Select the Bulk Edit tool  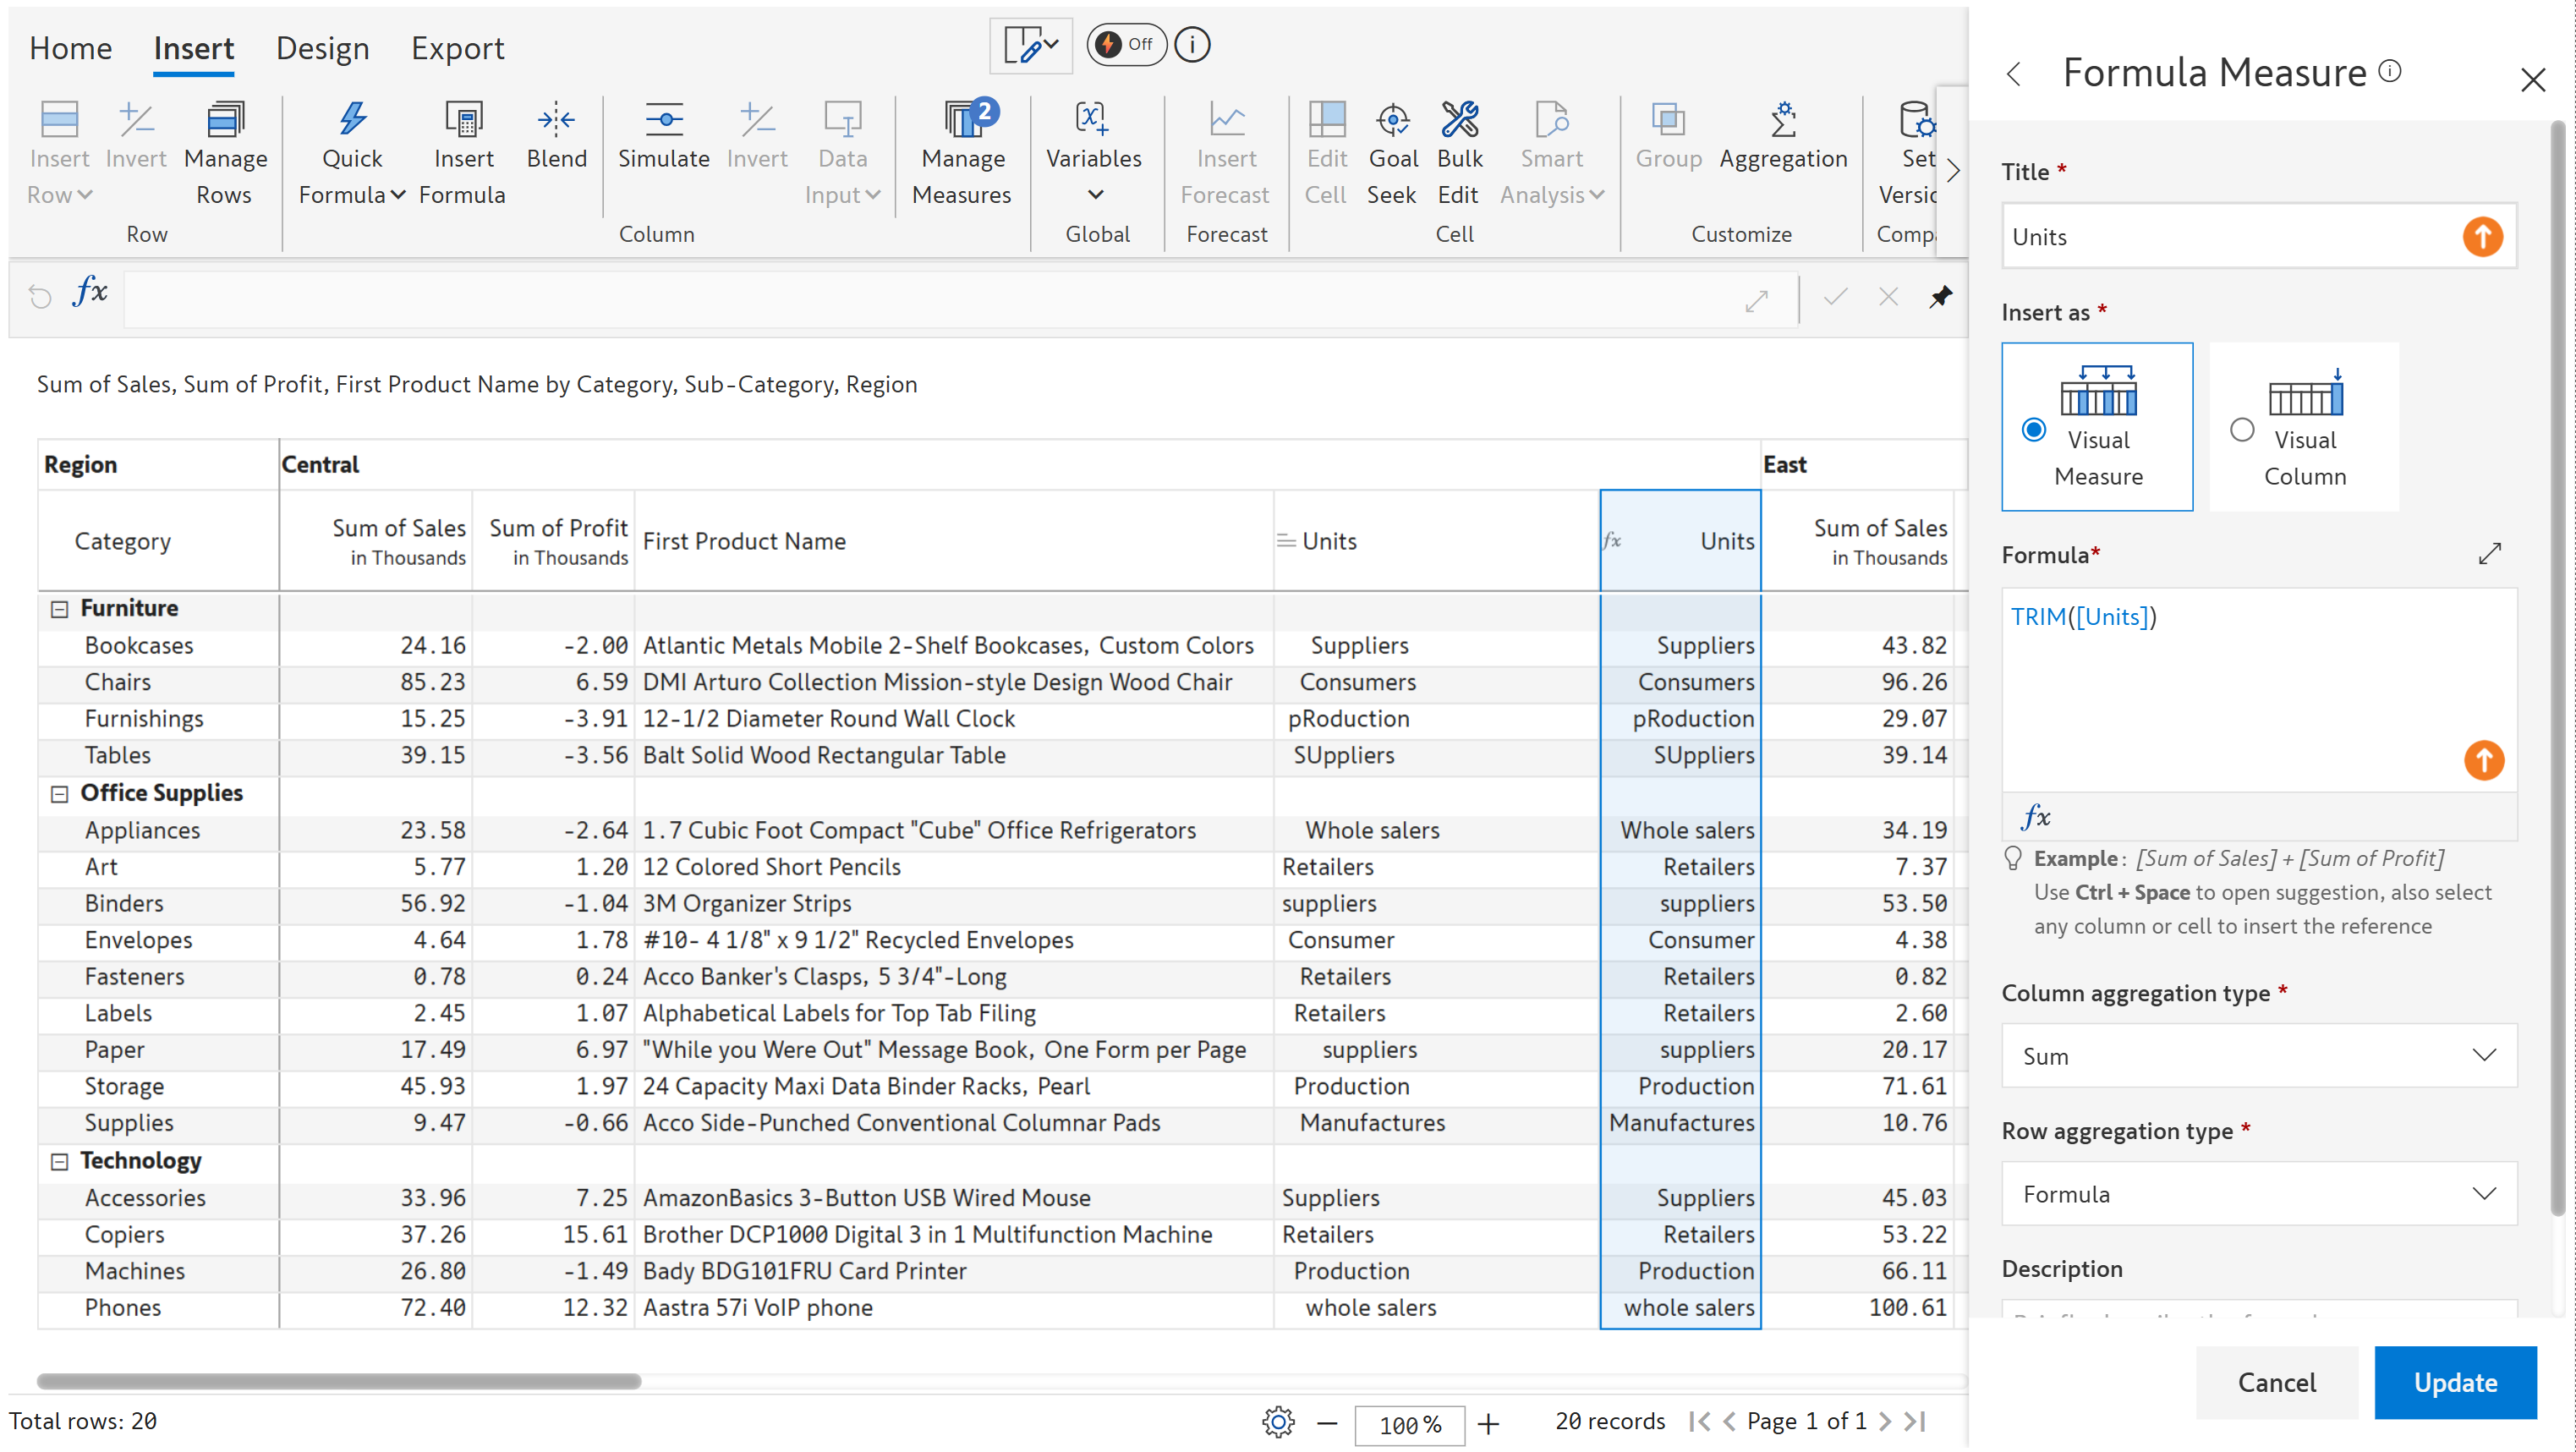point(1458,121)
